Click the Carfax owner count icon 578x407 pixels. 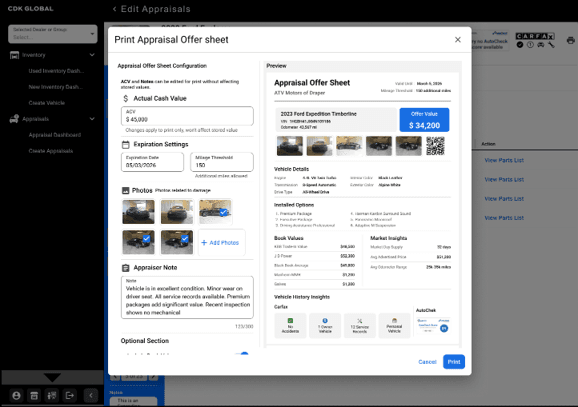530,45
